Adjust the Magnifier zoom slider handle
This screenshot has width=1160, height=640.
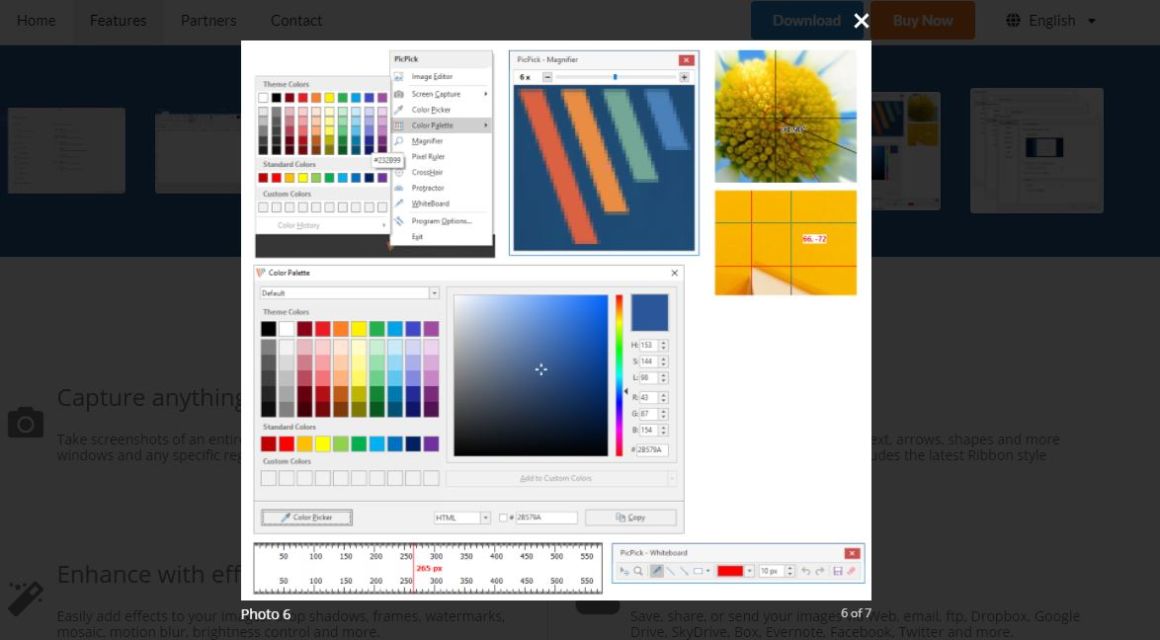click(x=615, y=77)
